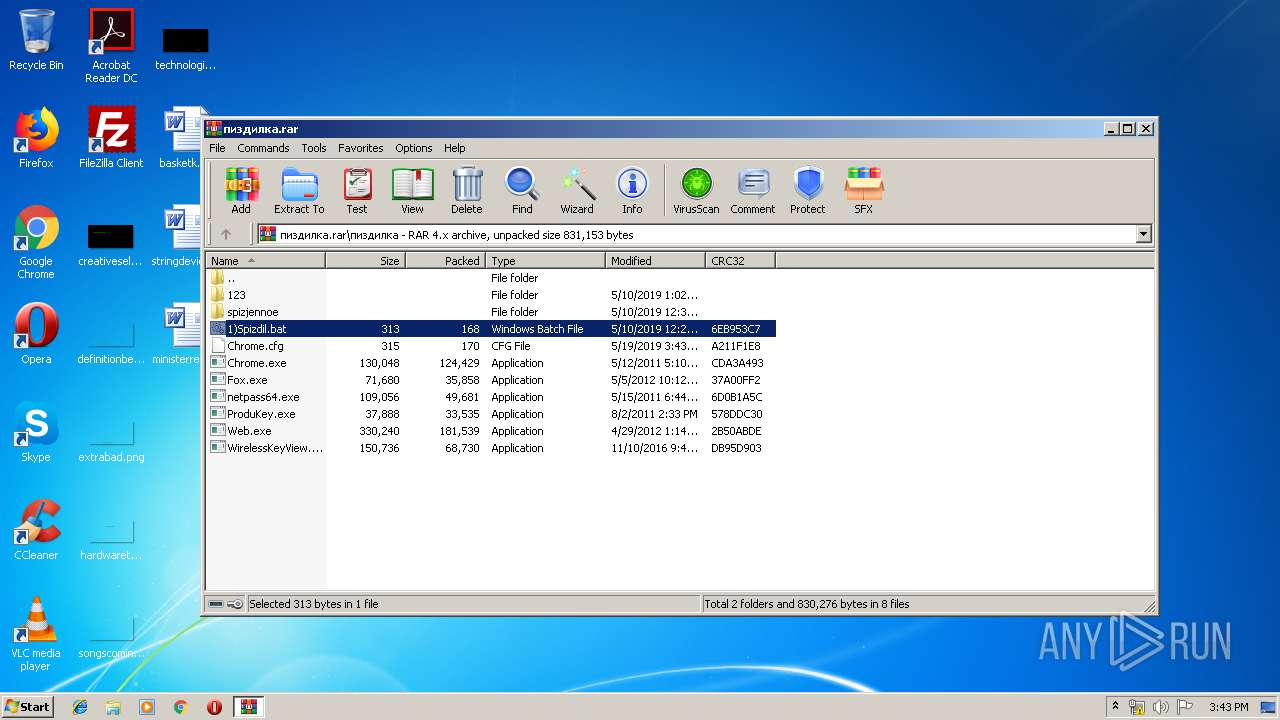Select the 123 folder row
Screen dimensions: 1280x720
point(491,295)
